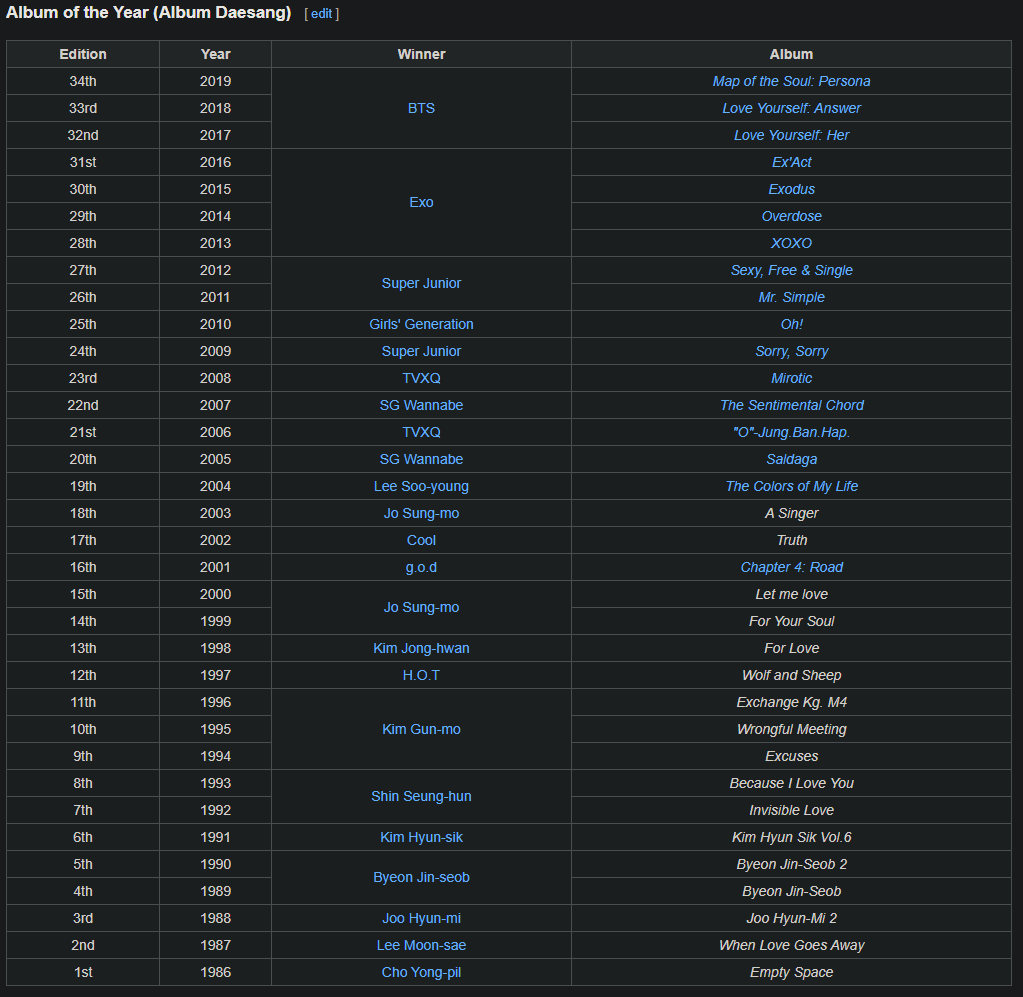
Task: Open Love Yourself: Answer album link
Action: (791, 108)
